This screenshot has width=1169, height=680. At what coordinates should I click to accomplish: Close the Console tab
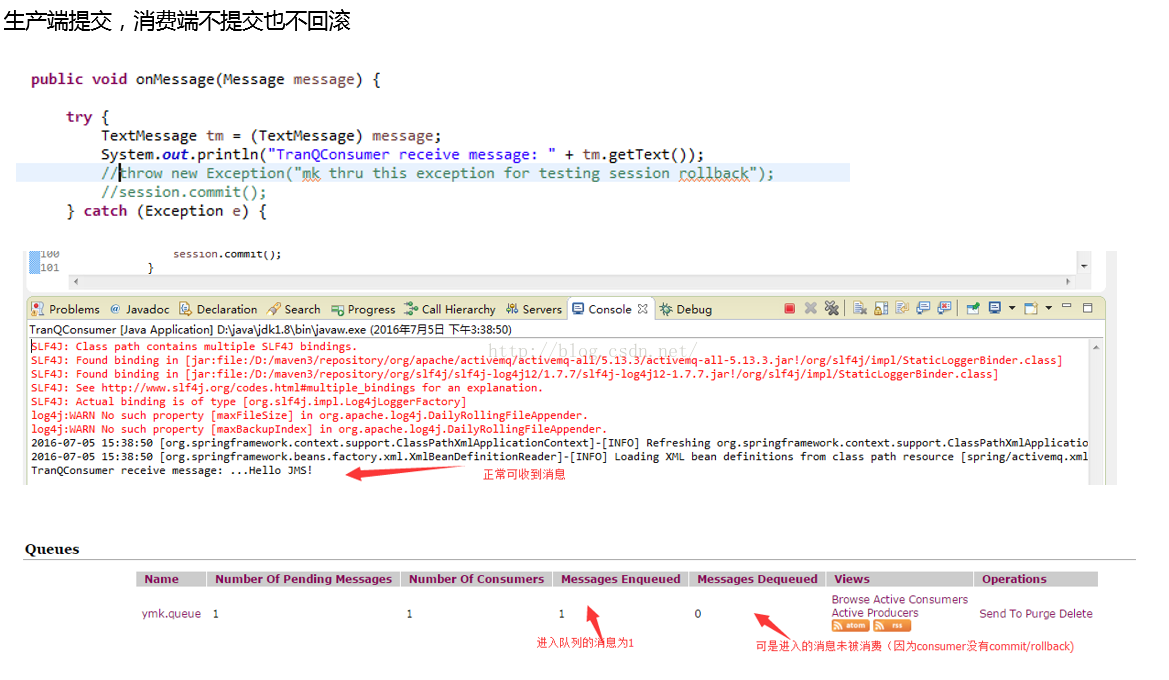pos(642,309)
